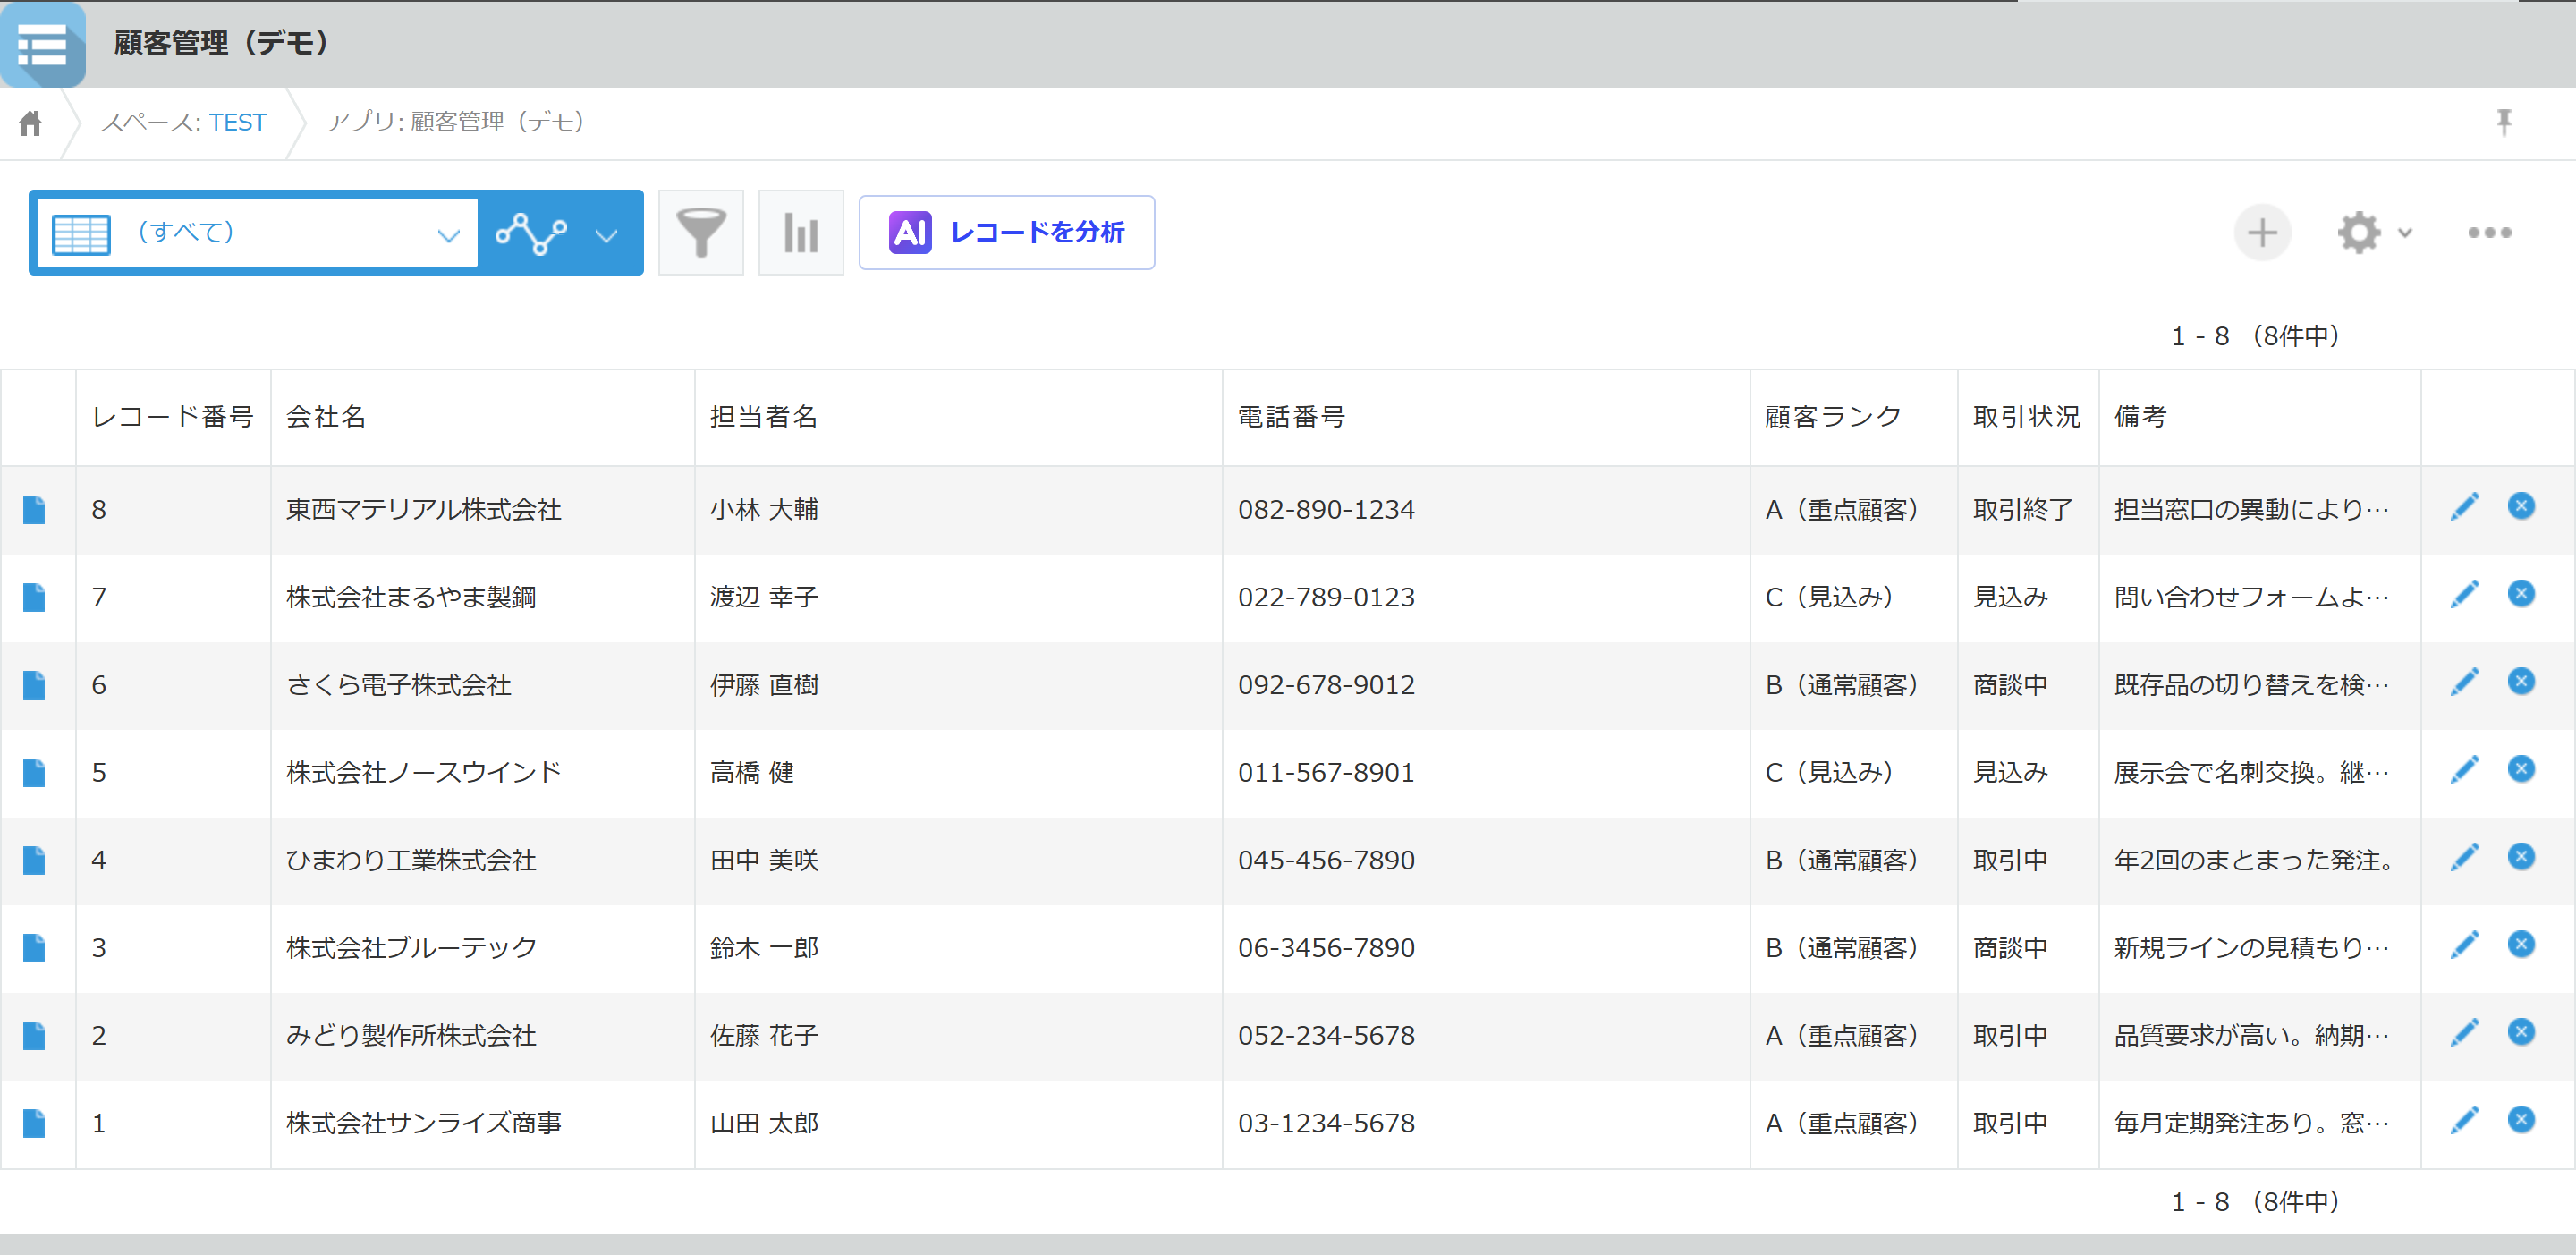Expand the graph view chevron
The width and height of the screenshot is (2576, 1255).
[x=606, y=235]
